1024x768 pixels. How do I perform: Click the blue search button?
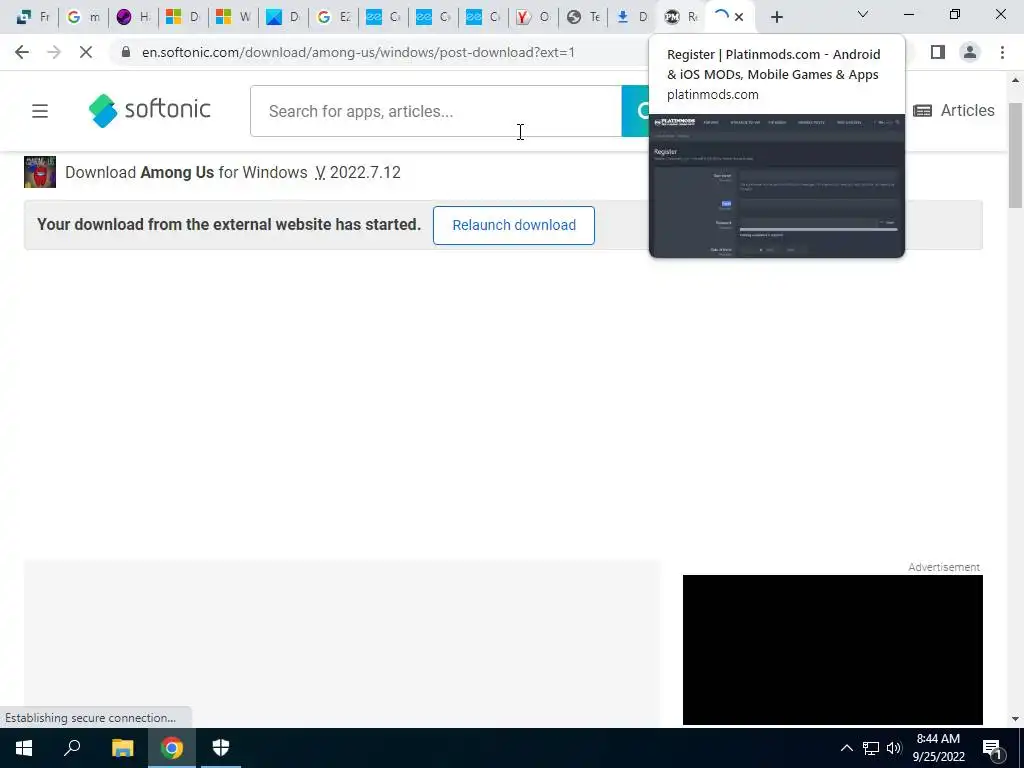(635, 111)
